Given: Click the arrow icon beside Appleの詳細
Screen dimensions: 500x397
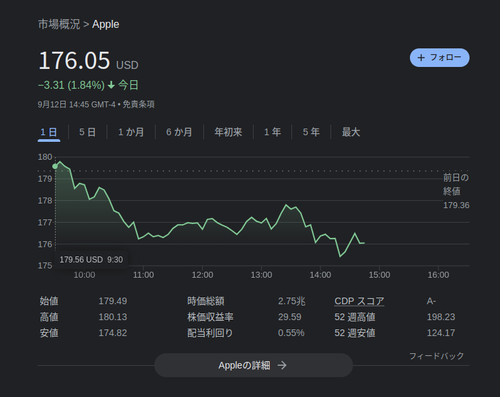Looking at the screenshot, I should point(282,365).
